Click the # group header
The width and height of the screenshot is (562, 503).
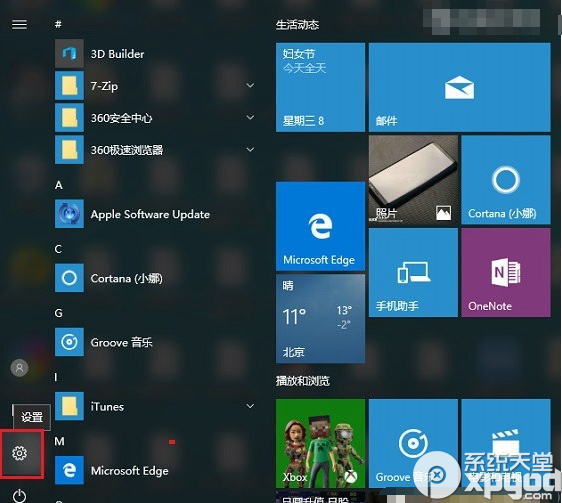[x=58, y=24]
